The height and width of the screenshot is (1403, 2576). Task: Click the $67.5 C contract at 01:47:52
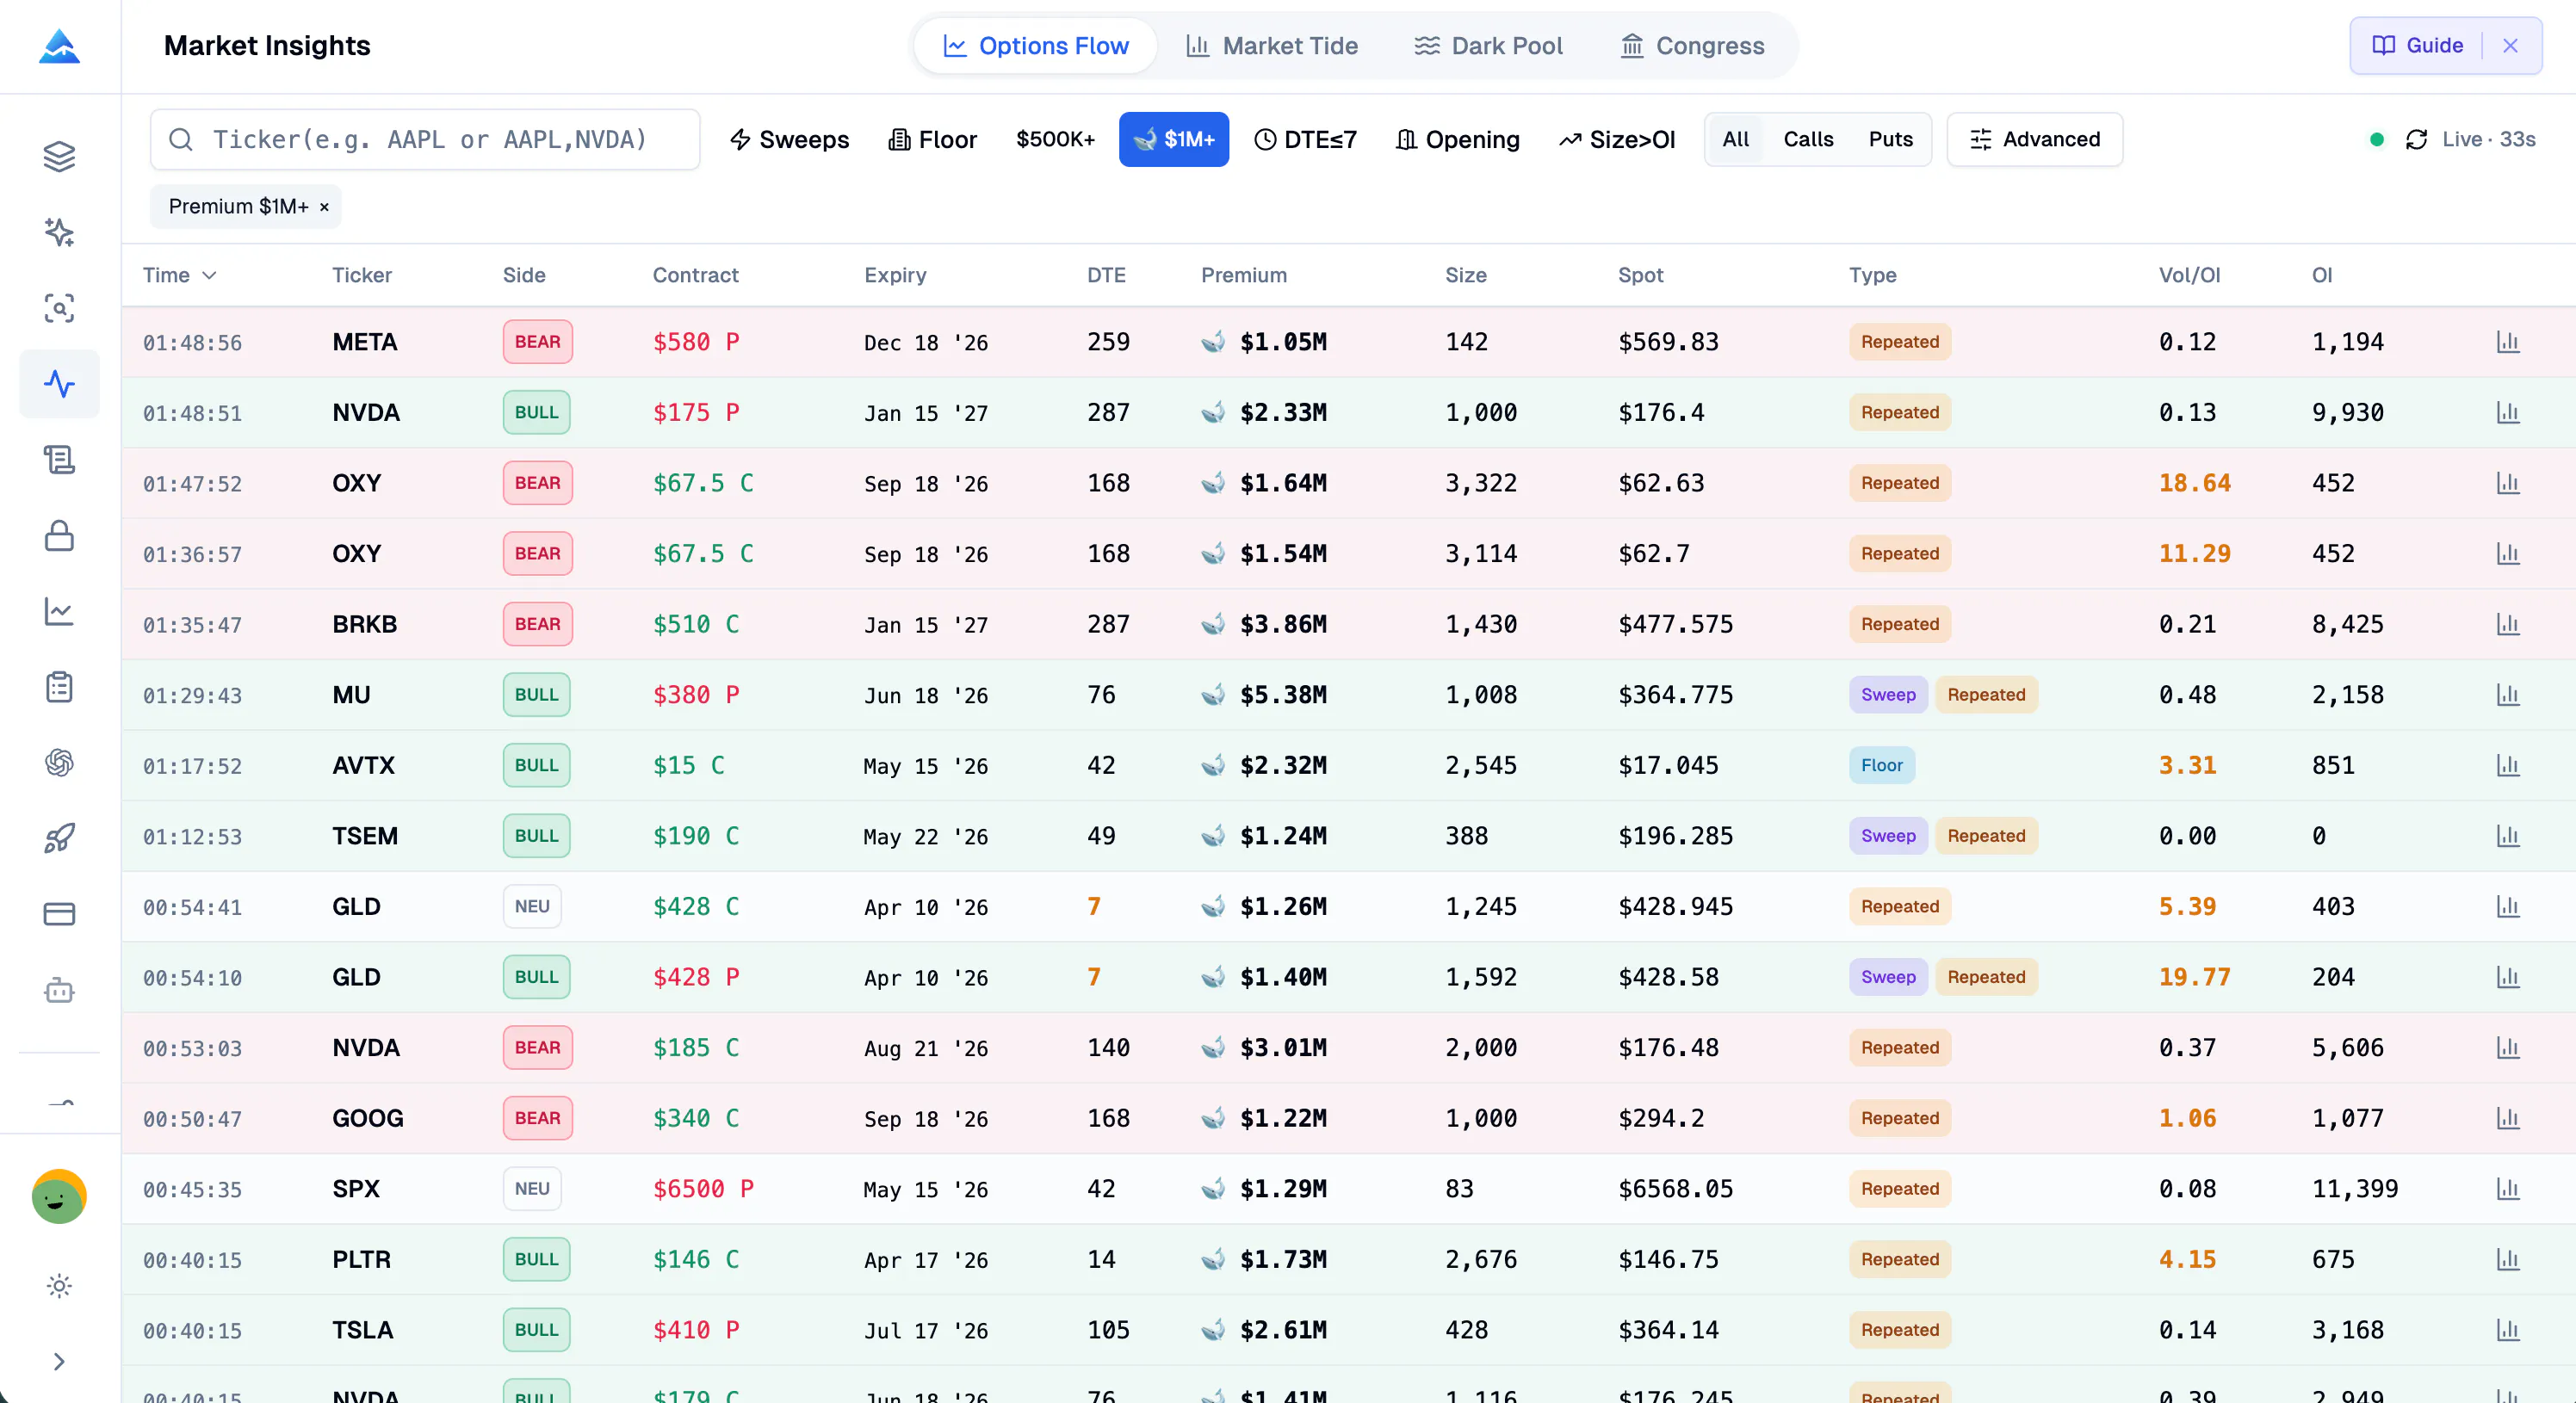(x=703, y=483)
